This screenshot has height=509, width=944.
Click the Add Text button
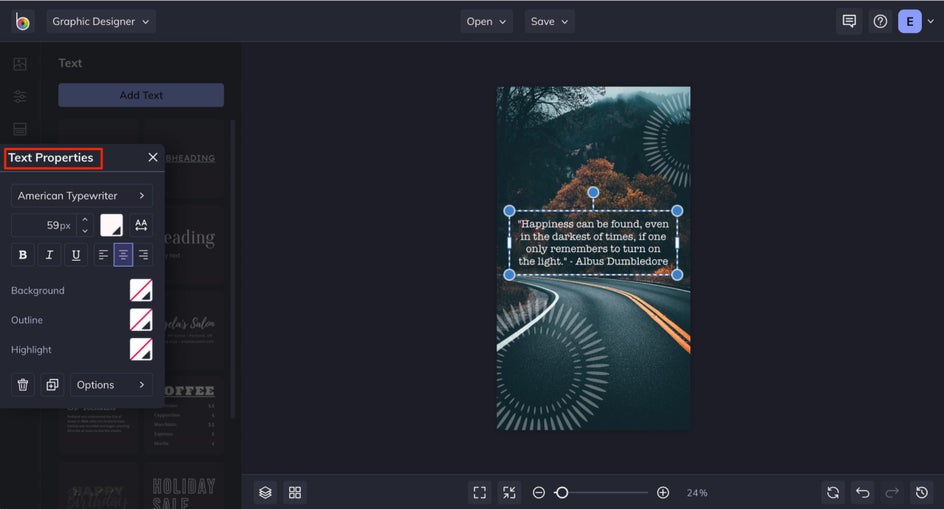pos(141,95)
